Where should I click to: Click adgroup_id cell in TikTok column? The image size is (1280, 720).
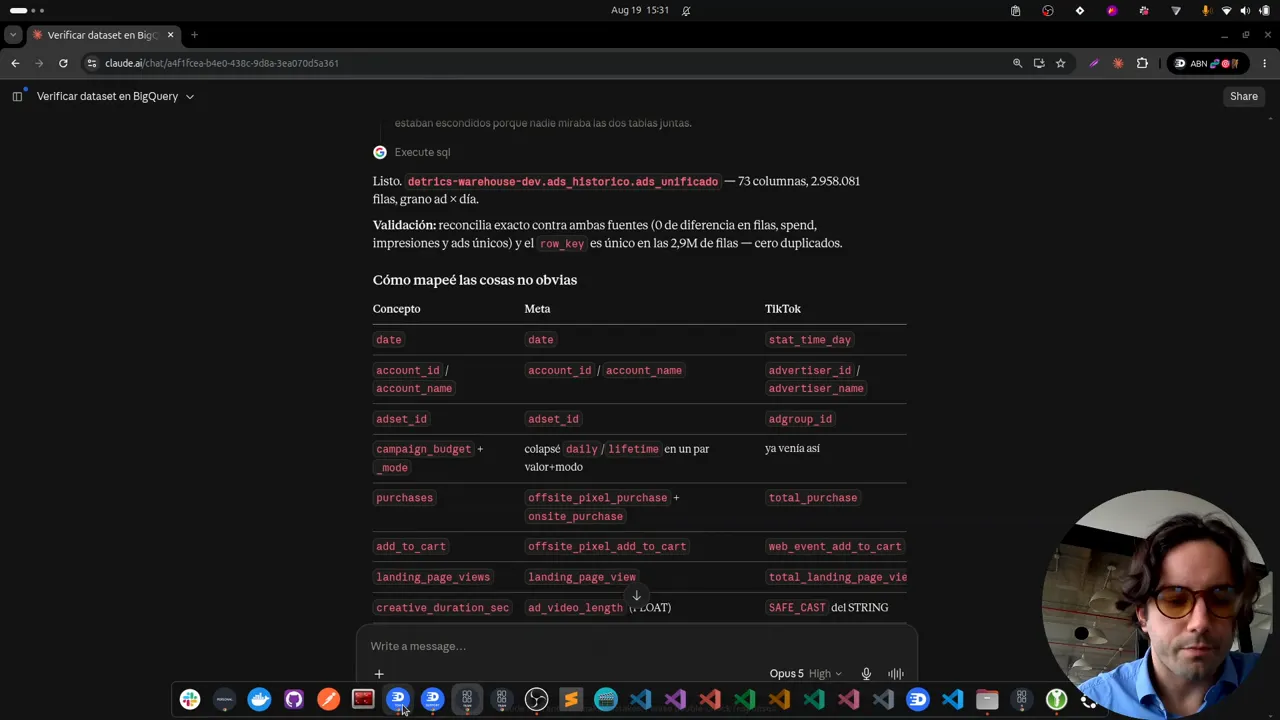tap(800, 419)
